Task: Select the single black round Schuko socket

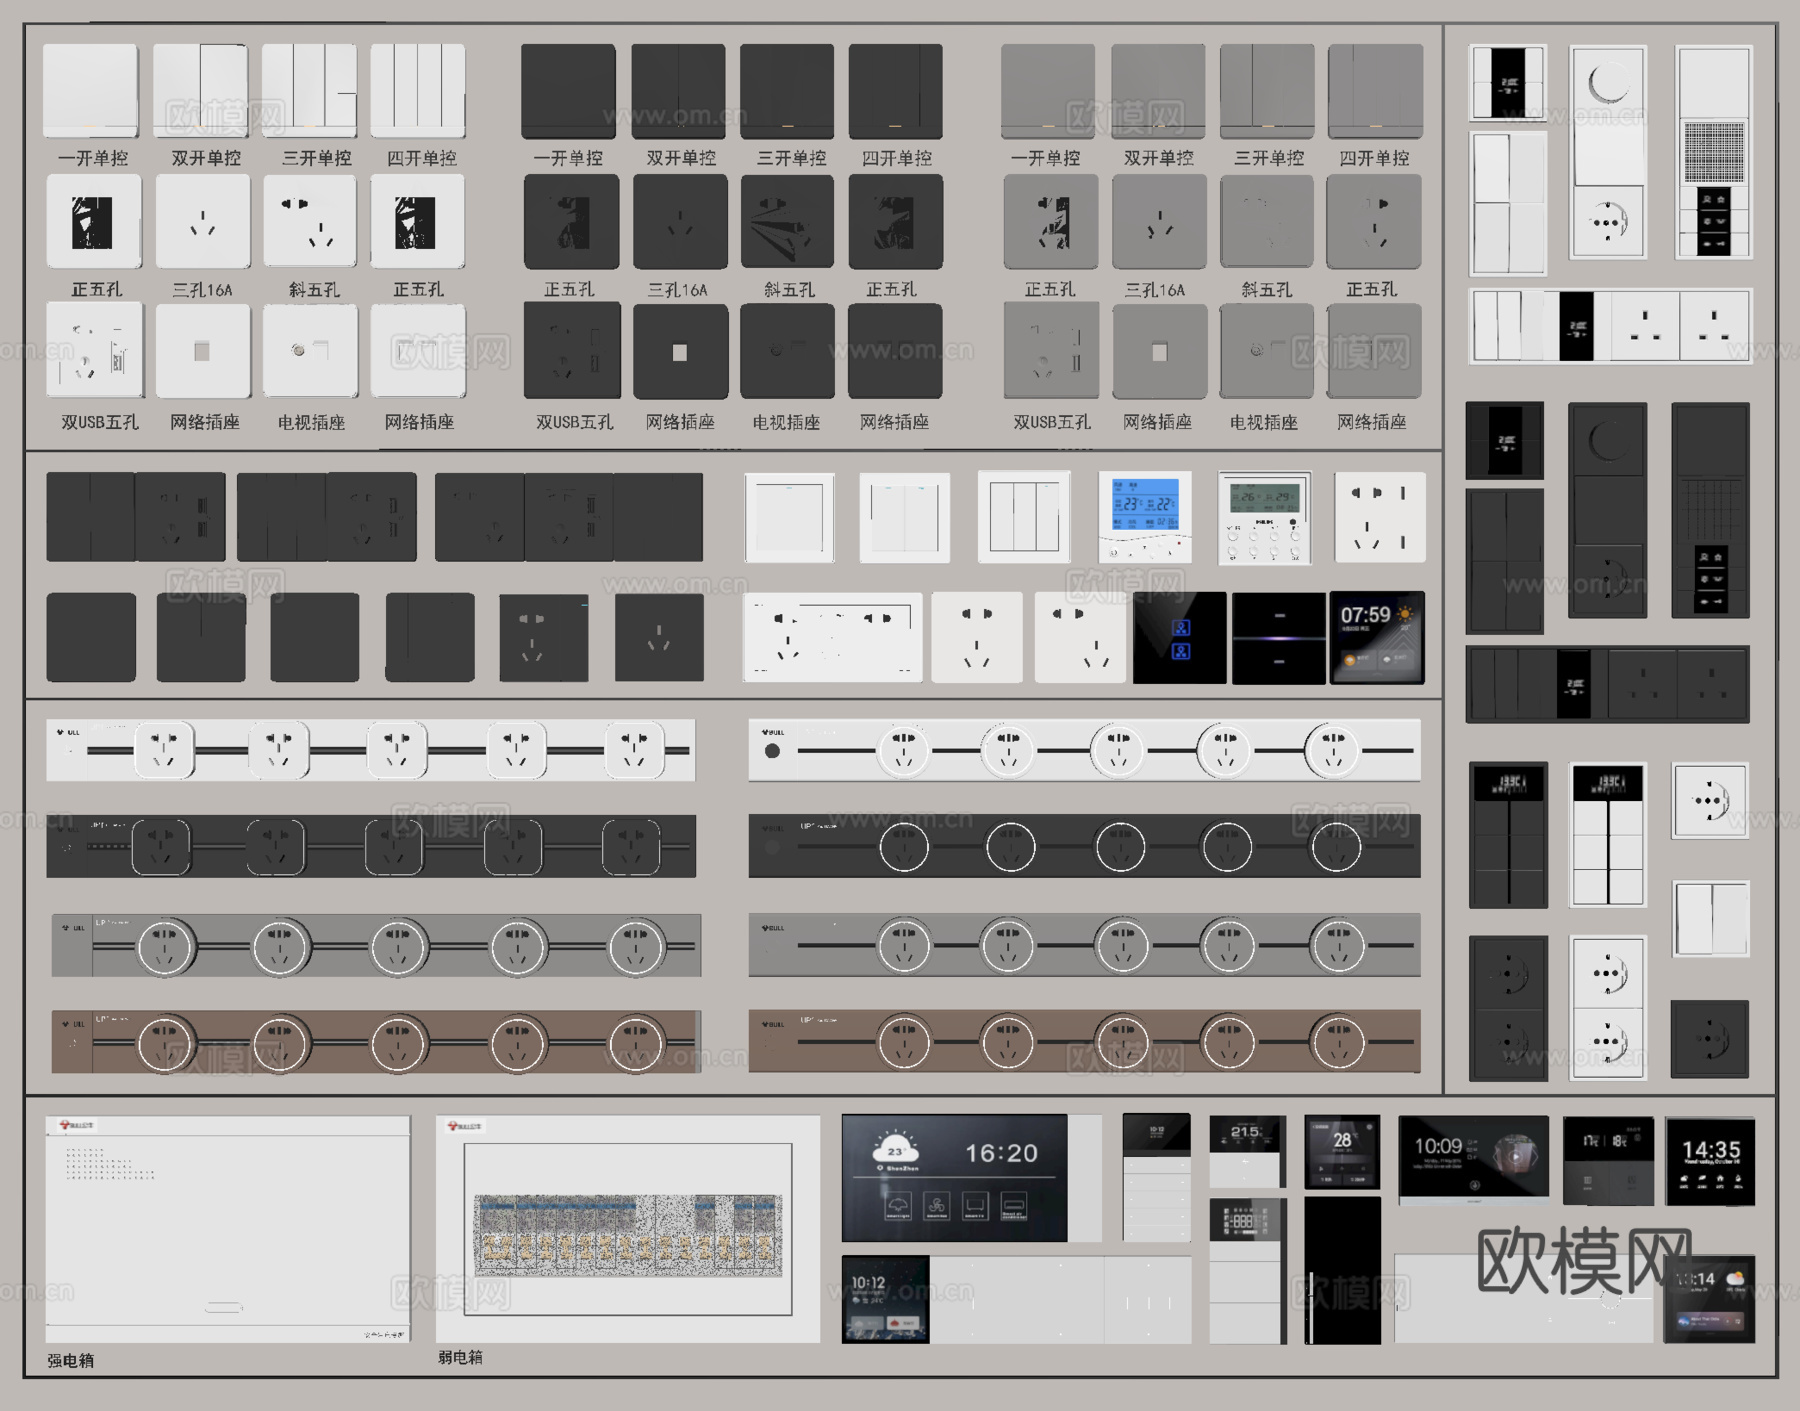Action: click(x=1710, y=1040)
